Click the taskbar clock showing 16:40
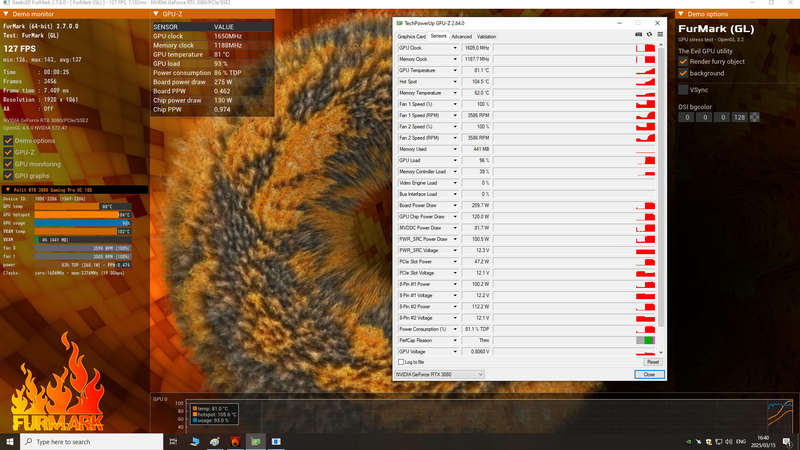 (x=763, y=441)
